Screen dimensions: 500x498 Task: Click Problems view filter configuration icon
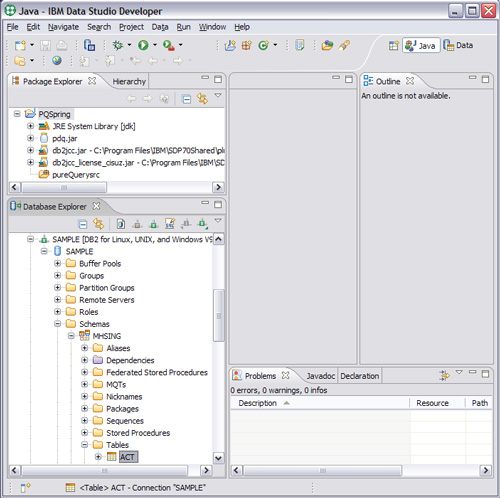(x=444, y=376)
